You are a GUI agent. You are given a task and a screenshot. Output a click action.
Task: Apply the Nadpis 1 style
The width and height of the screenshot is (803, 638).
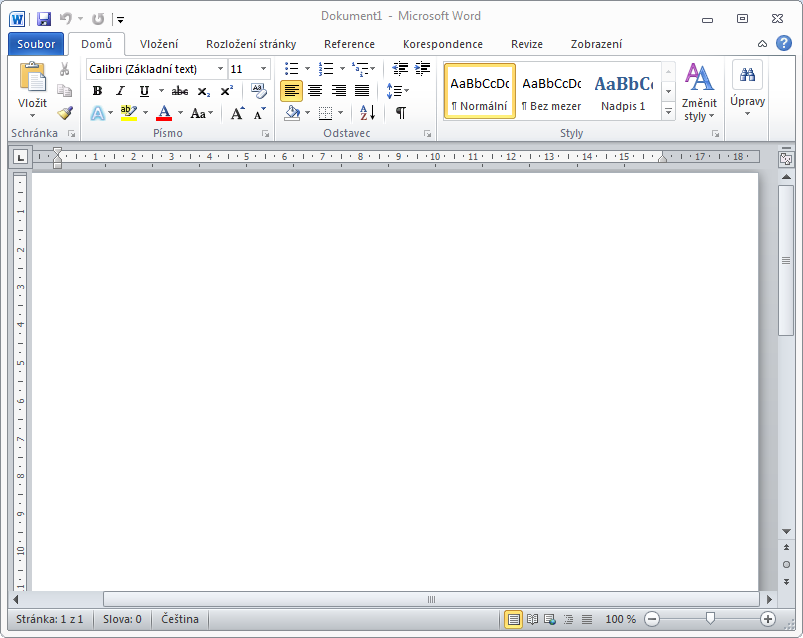tap(623, 90)
